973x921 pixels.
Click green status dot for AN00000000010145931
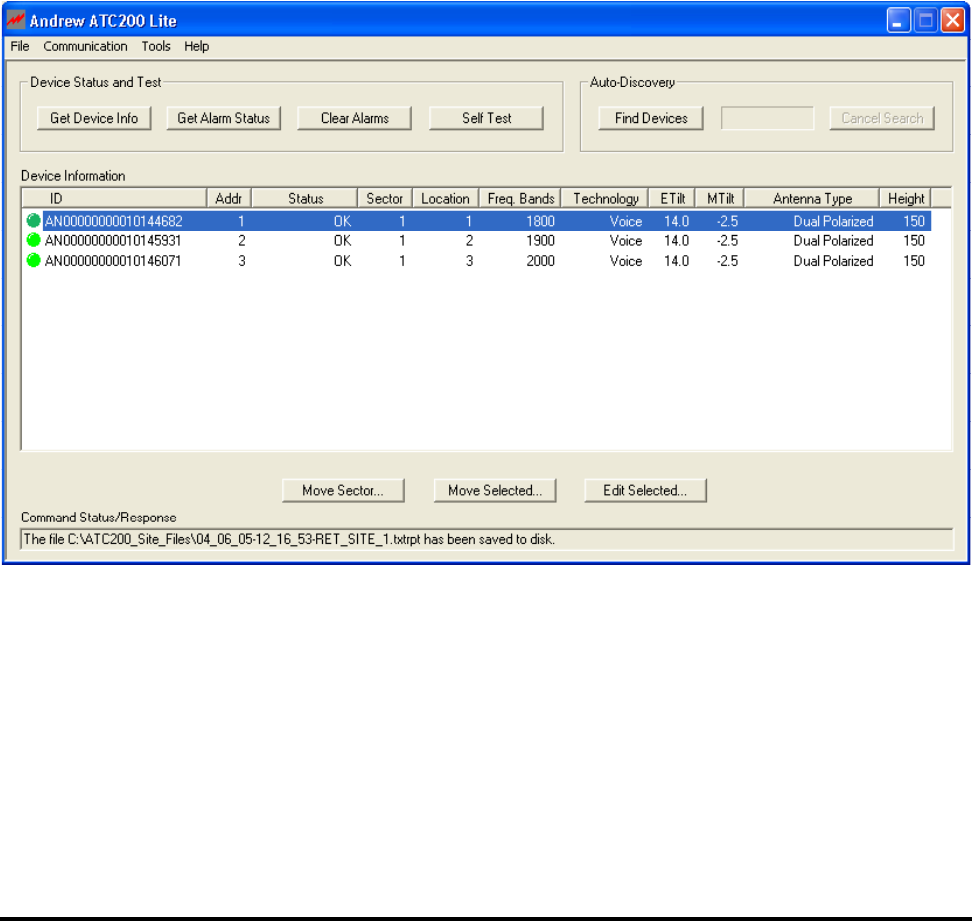[34, 240]
